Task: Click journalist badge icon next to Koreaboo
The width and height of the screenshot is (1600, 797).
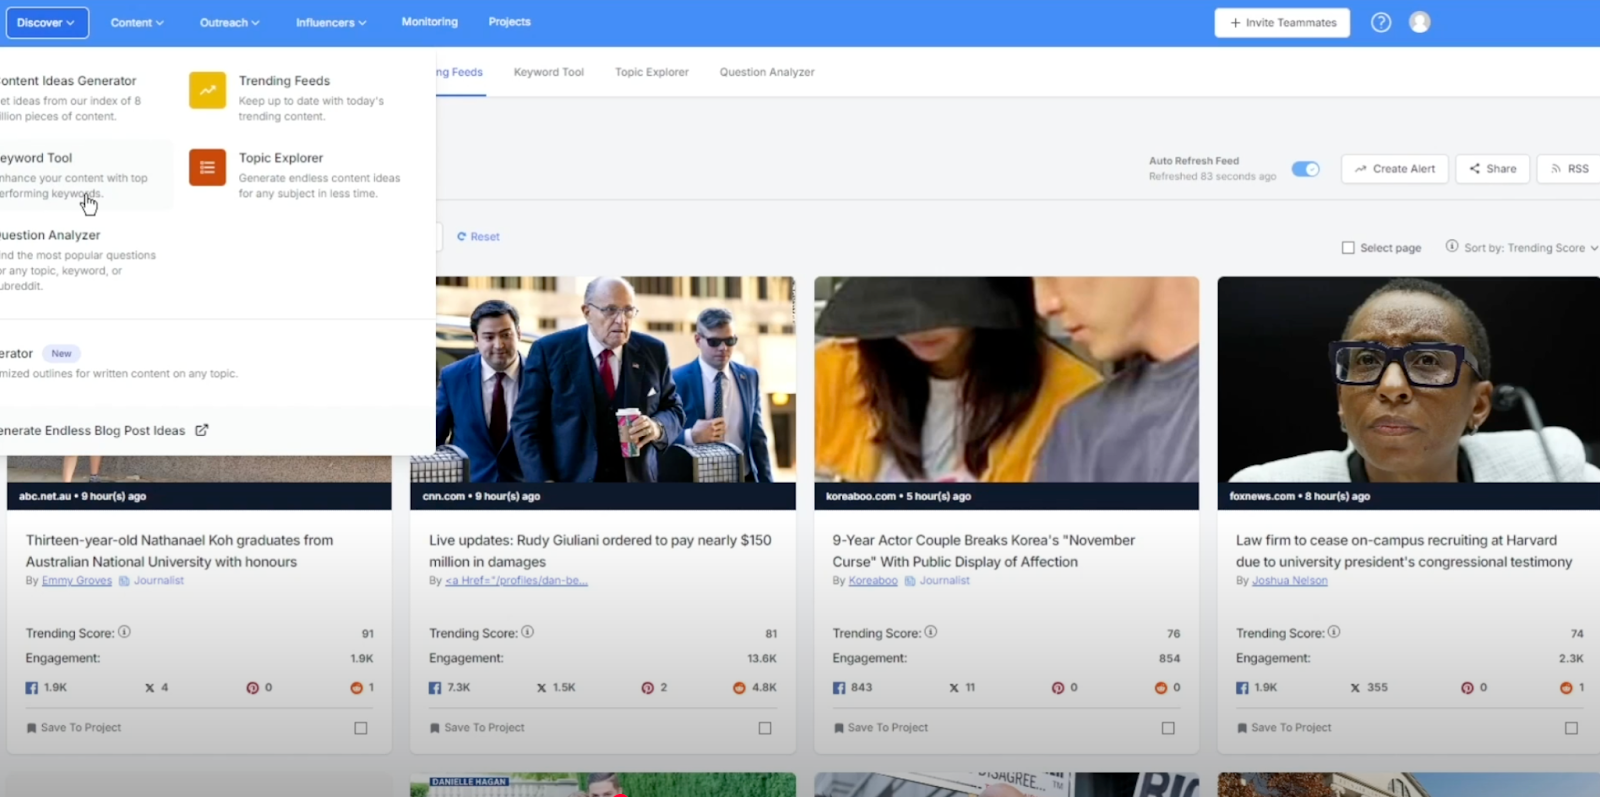Action: click(911, 581)
